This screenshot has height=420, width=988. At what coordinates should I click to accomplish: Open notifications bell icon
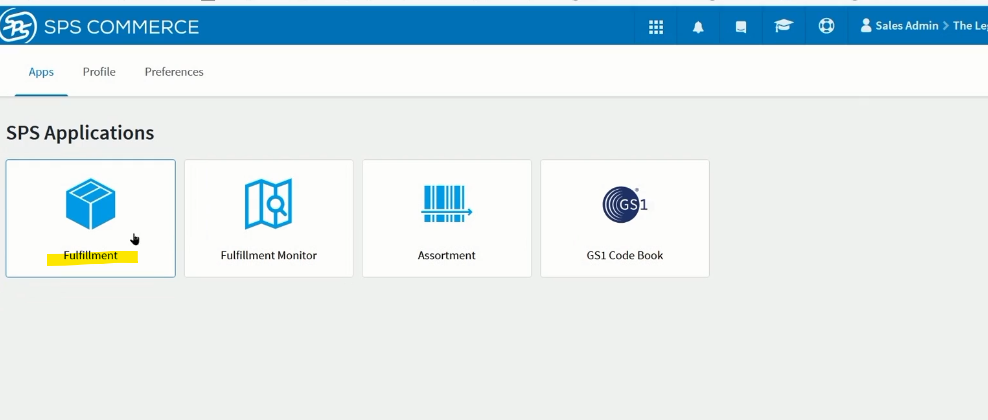(698, 26)
